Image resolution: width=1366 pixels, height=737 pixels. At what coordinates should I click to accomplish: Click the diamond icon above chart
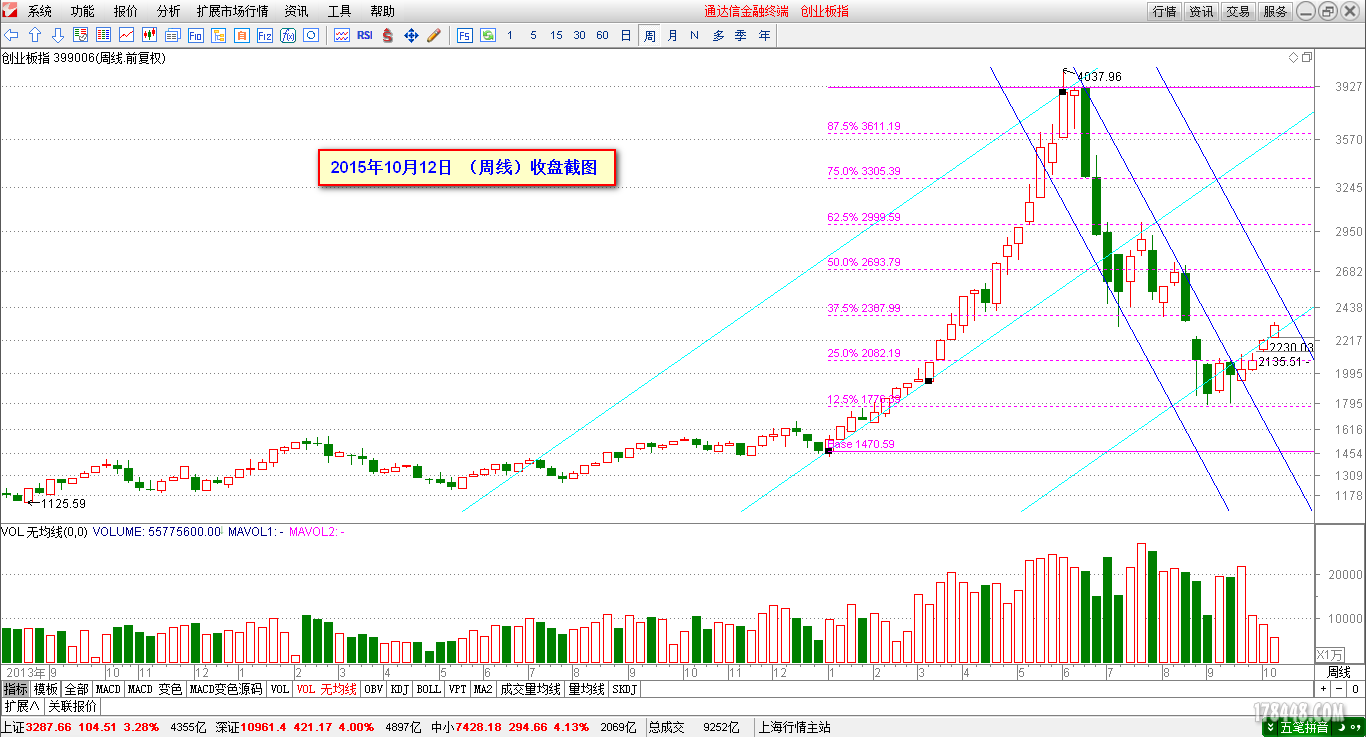pos(1293,58)
